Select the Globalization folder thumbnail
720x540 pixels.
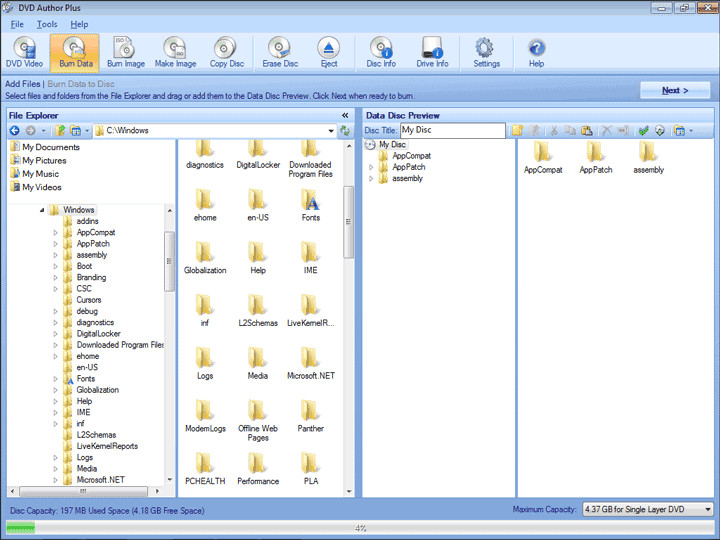pyautogui.click(x=205, y=258)
